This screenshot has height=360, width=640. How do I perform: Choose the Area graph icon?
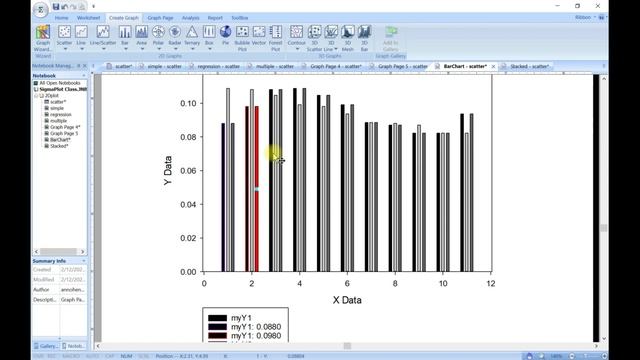coord(142,32)
